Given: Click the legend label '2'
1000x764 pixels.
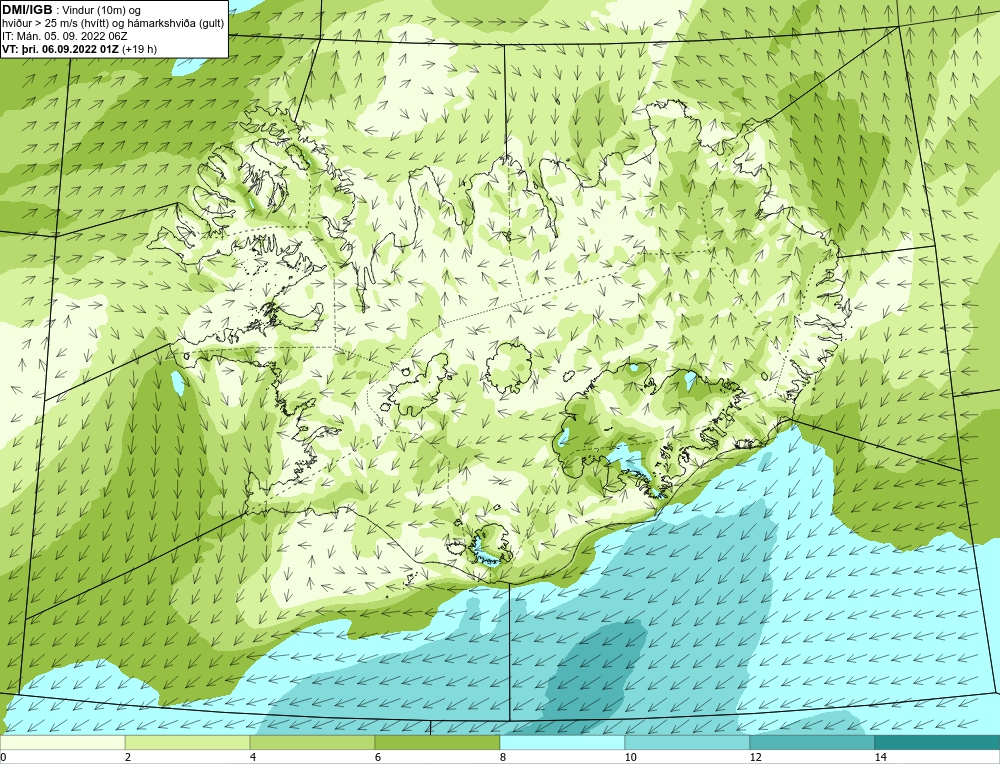Looking at the screenshot, I should [x=128, y=757].
